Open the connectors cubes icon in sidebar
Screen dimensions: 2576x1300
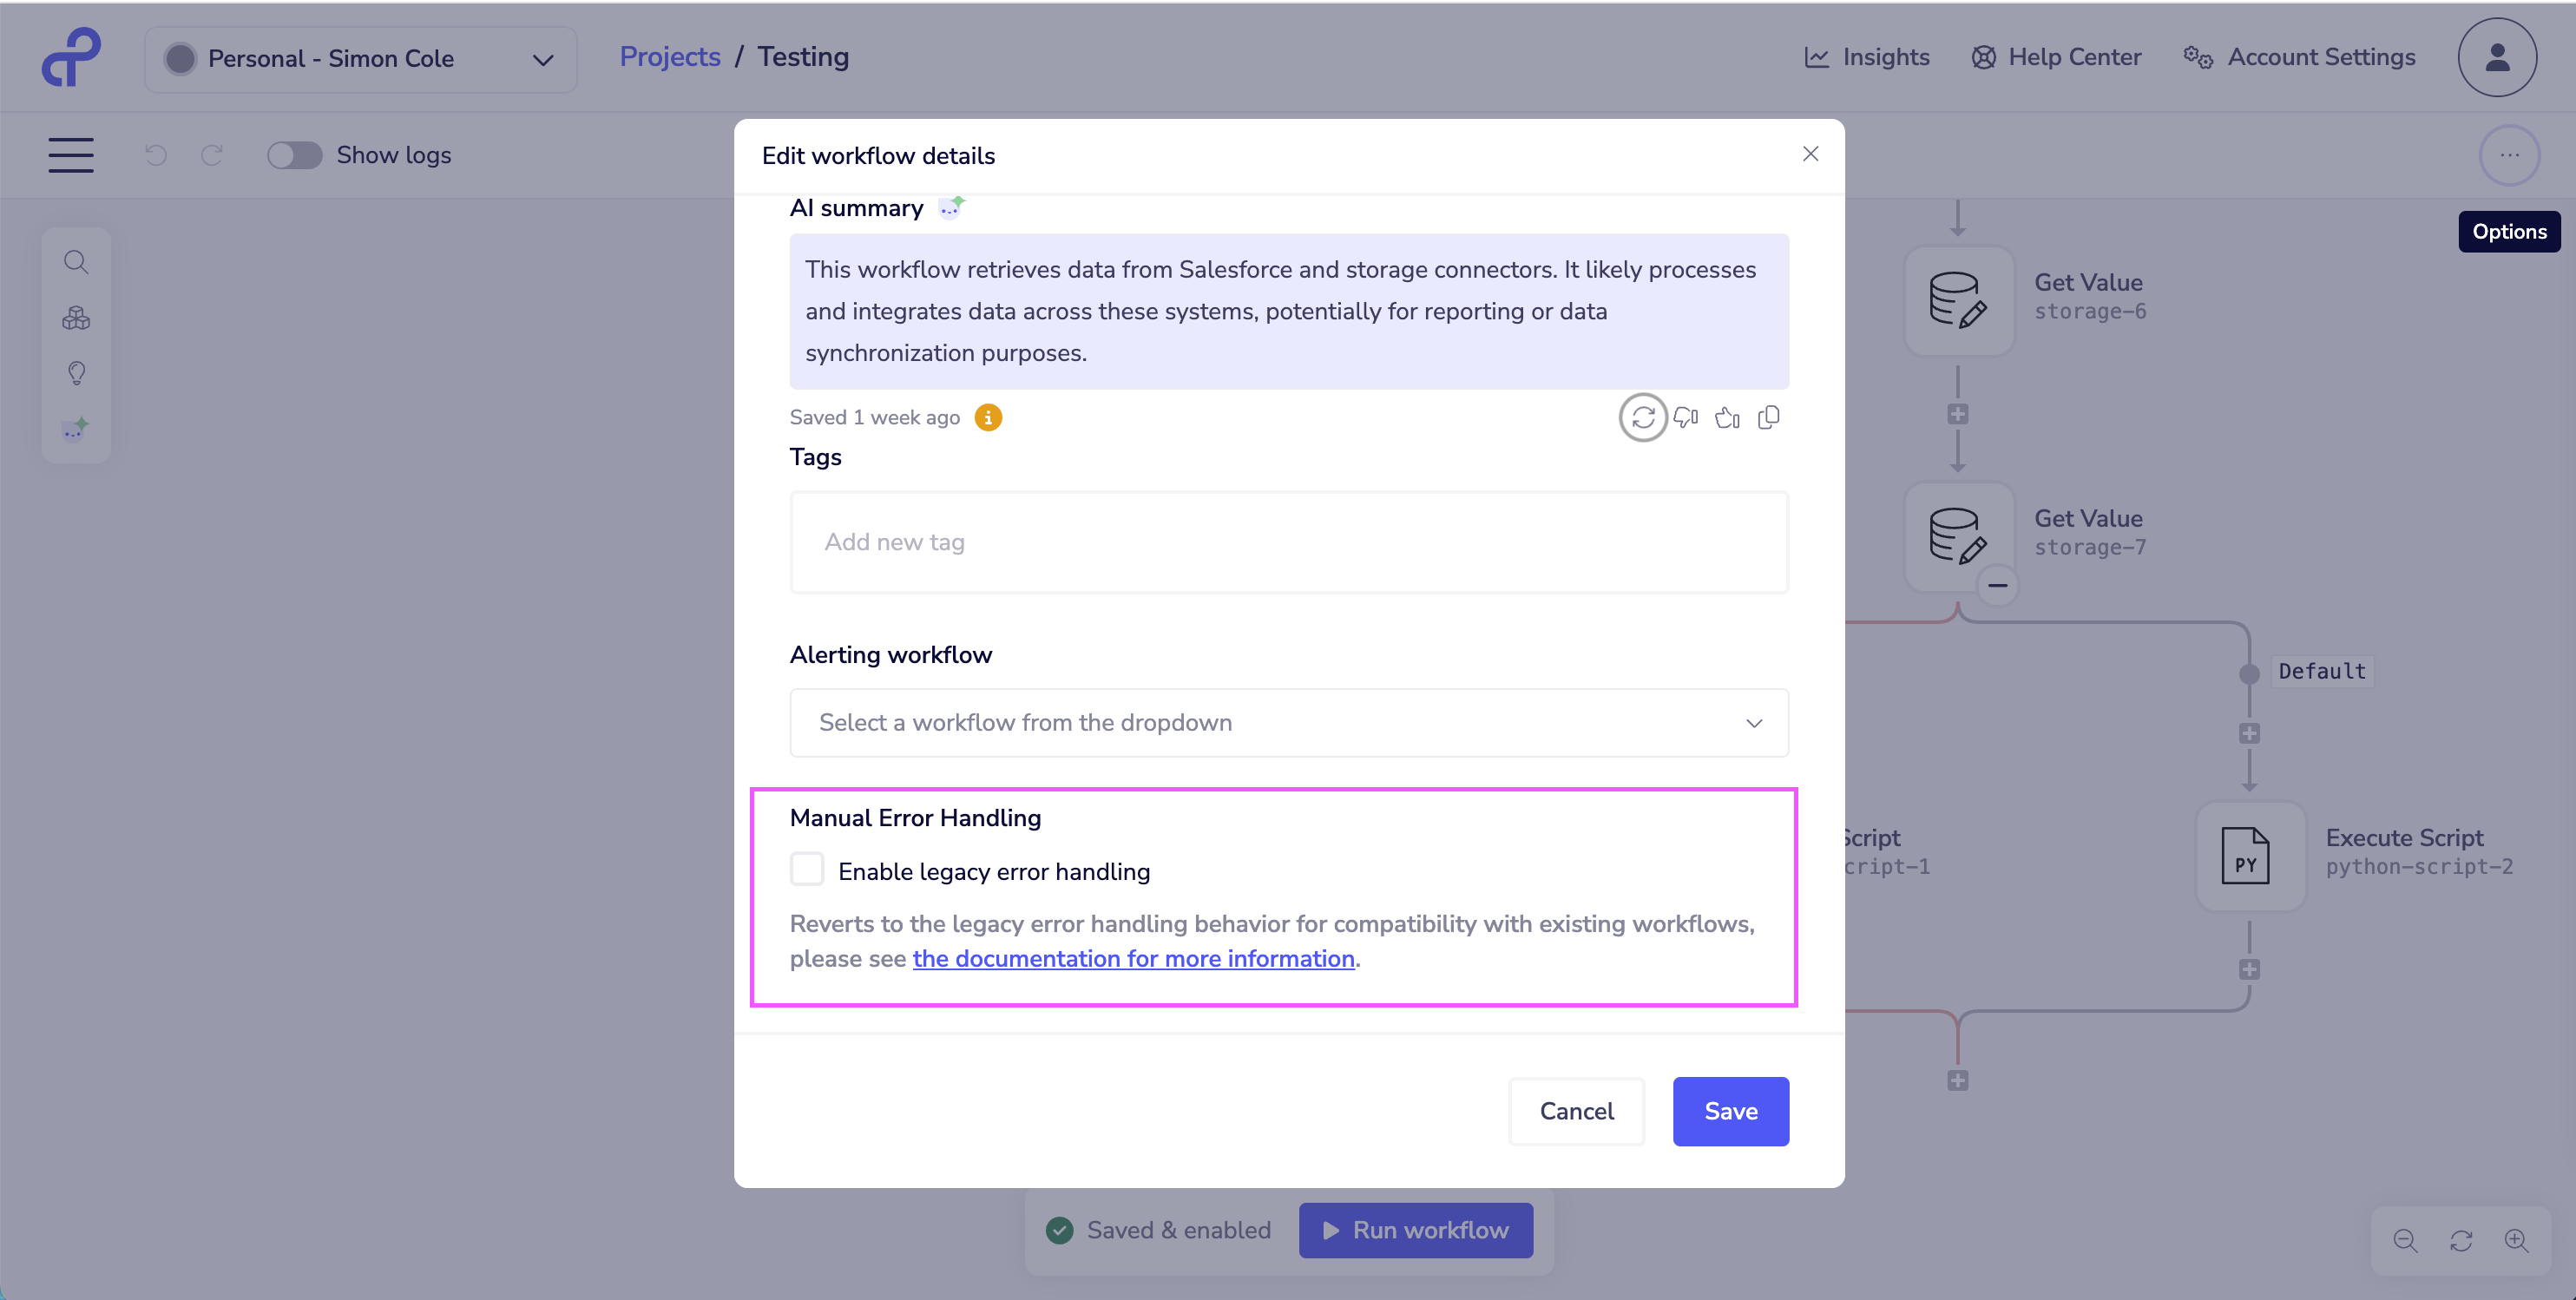click(x=76, y=318)
